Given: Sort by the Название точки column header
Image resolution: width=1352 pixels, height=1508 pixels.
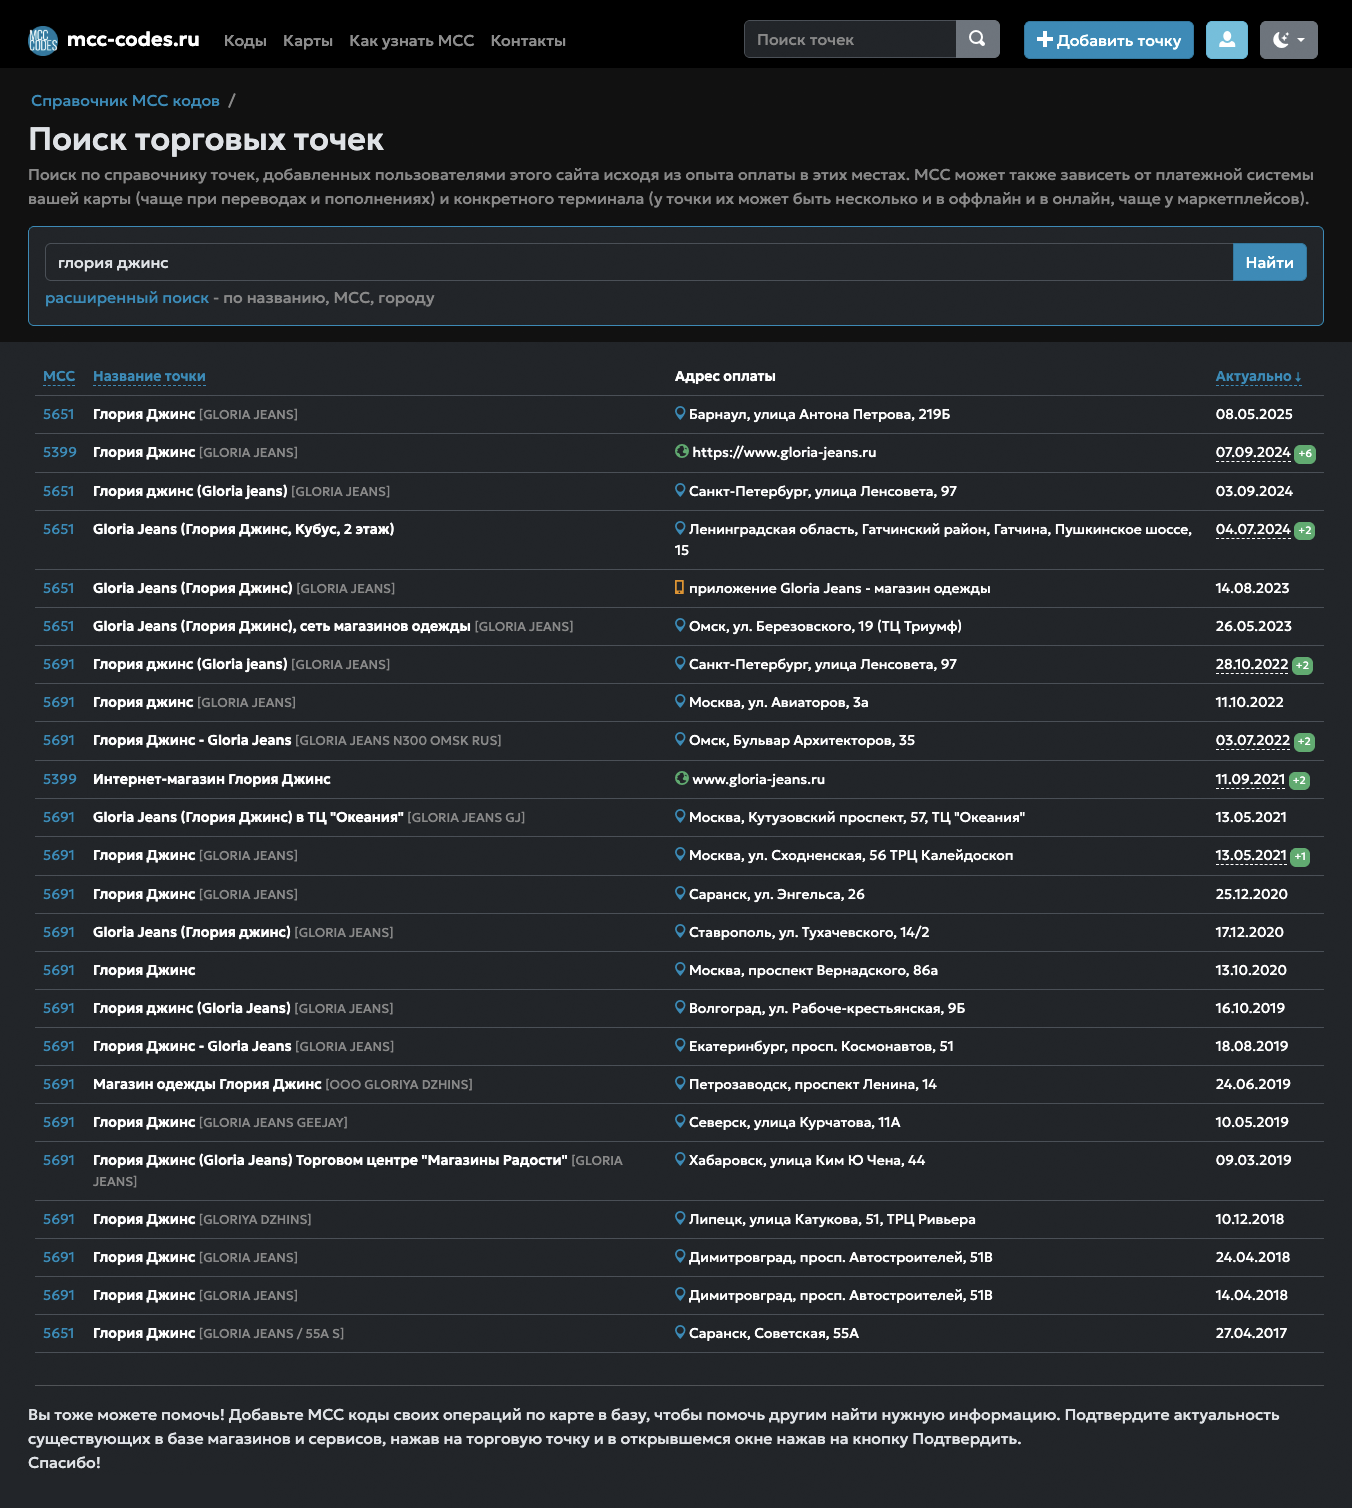Looking at the screenshot, I should click(149, 376).
